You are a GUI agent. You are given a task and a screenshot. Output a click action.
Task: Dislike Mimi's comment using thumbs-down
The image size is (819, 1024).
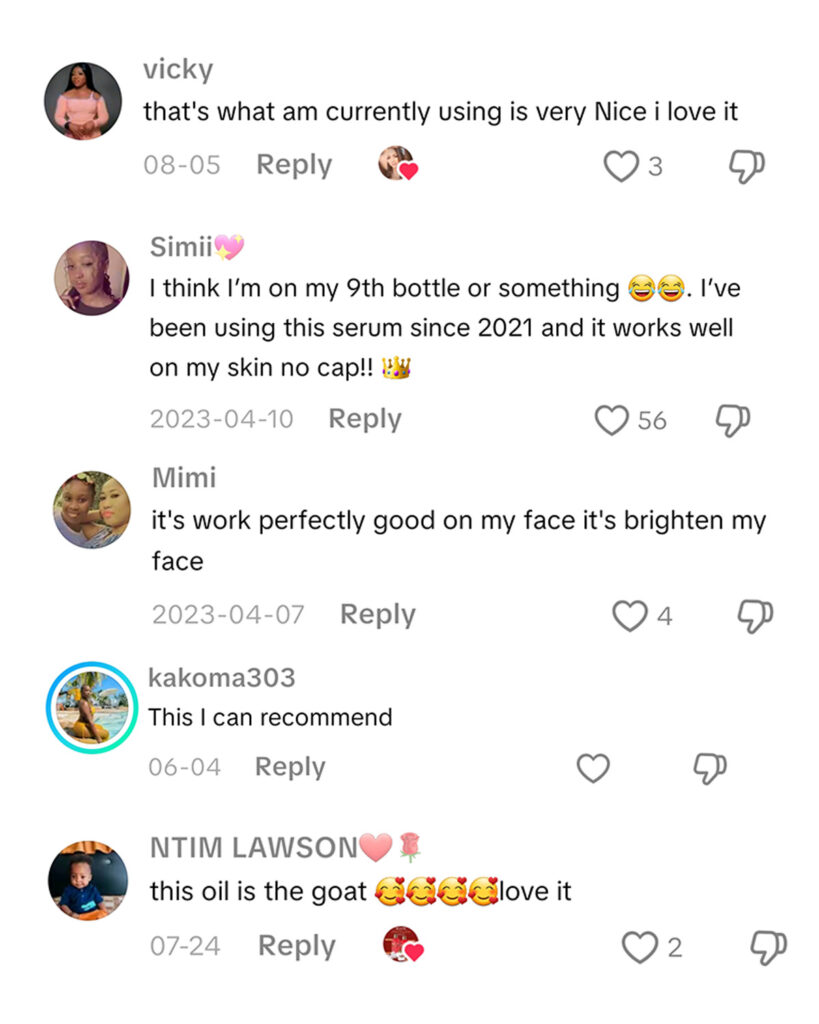coord(755,616)
